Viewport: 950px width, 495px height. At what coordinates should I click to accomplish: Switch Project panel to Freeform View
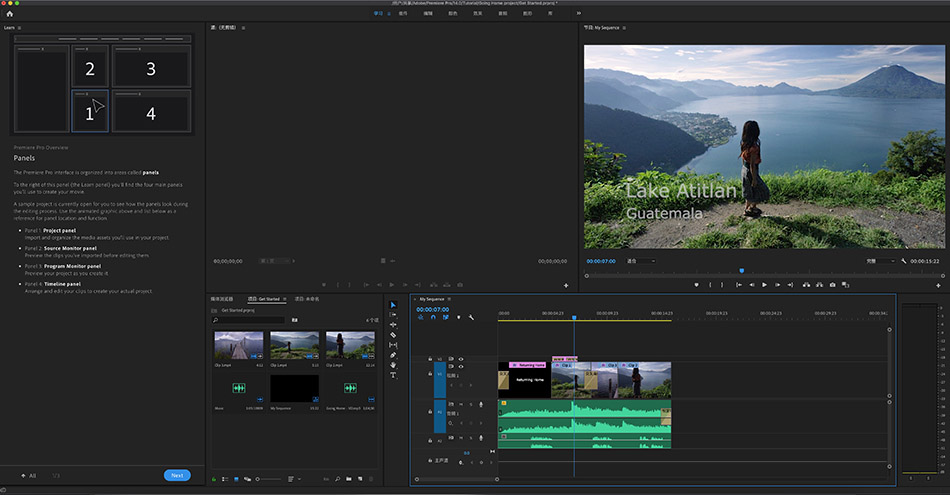coord(247,479)
